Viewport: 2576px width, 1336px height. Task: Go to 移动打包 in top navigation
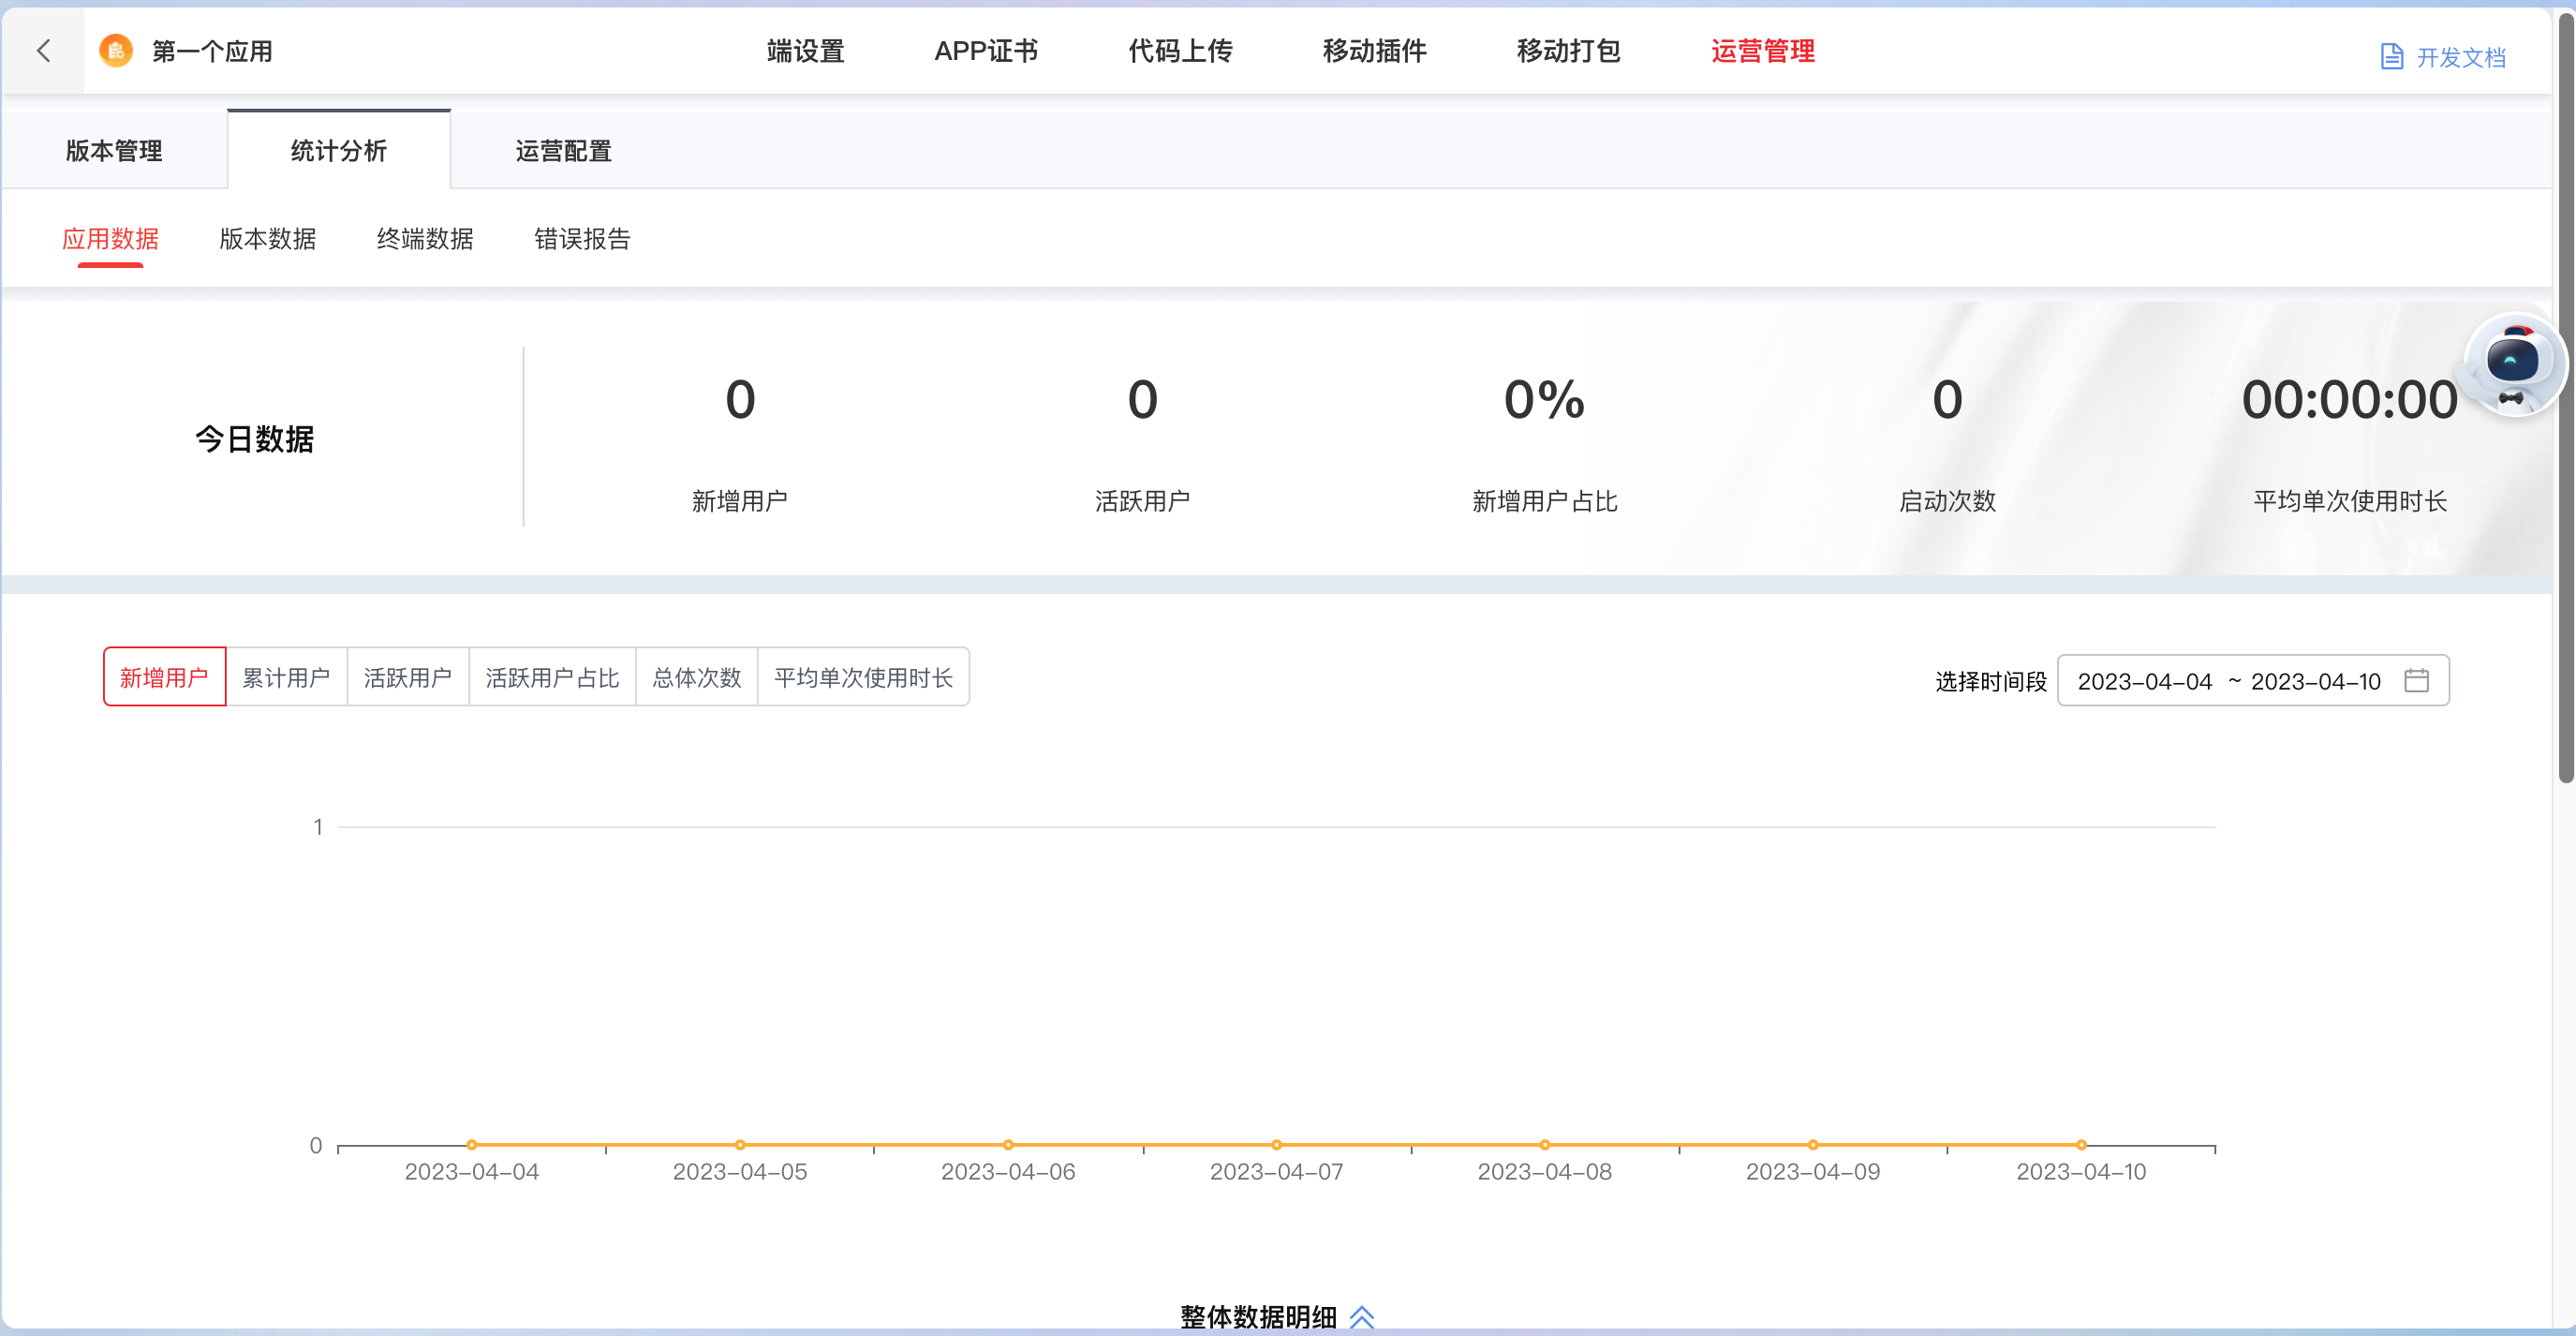[x=1568, y=51]
